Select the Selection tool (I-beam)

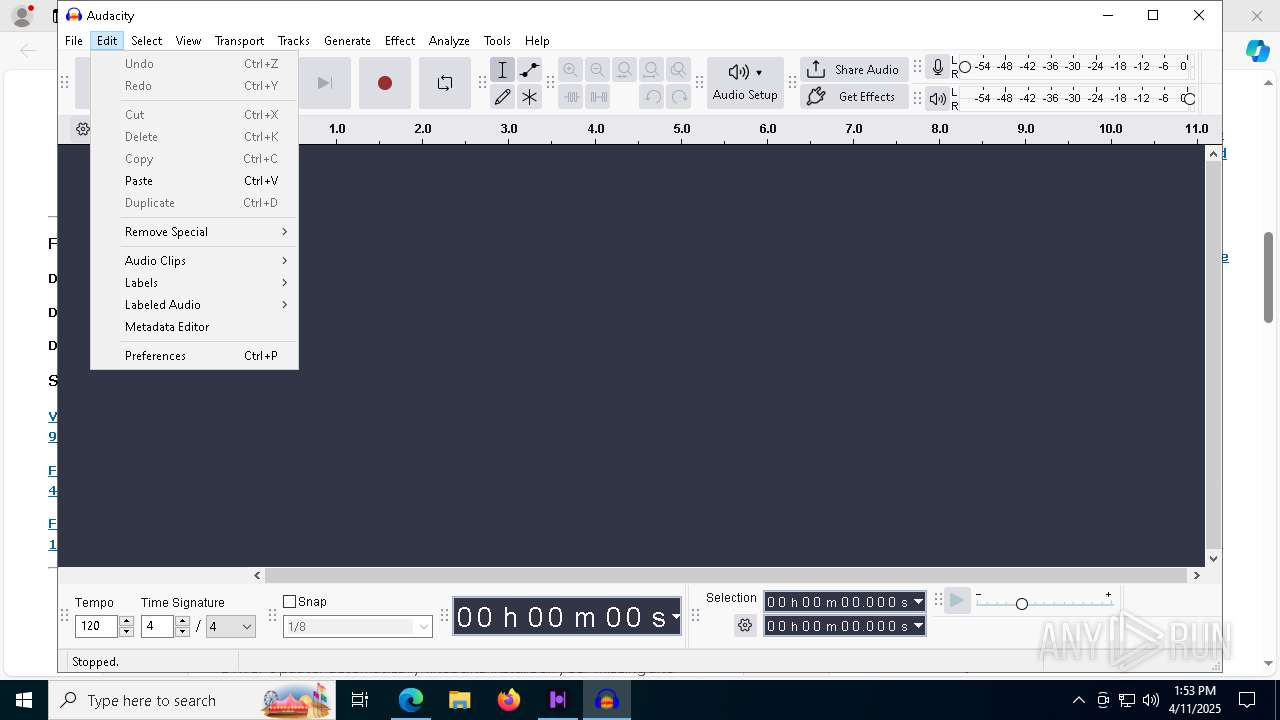point(502,70)
